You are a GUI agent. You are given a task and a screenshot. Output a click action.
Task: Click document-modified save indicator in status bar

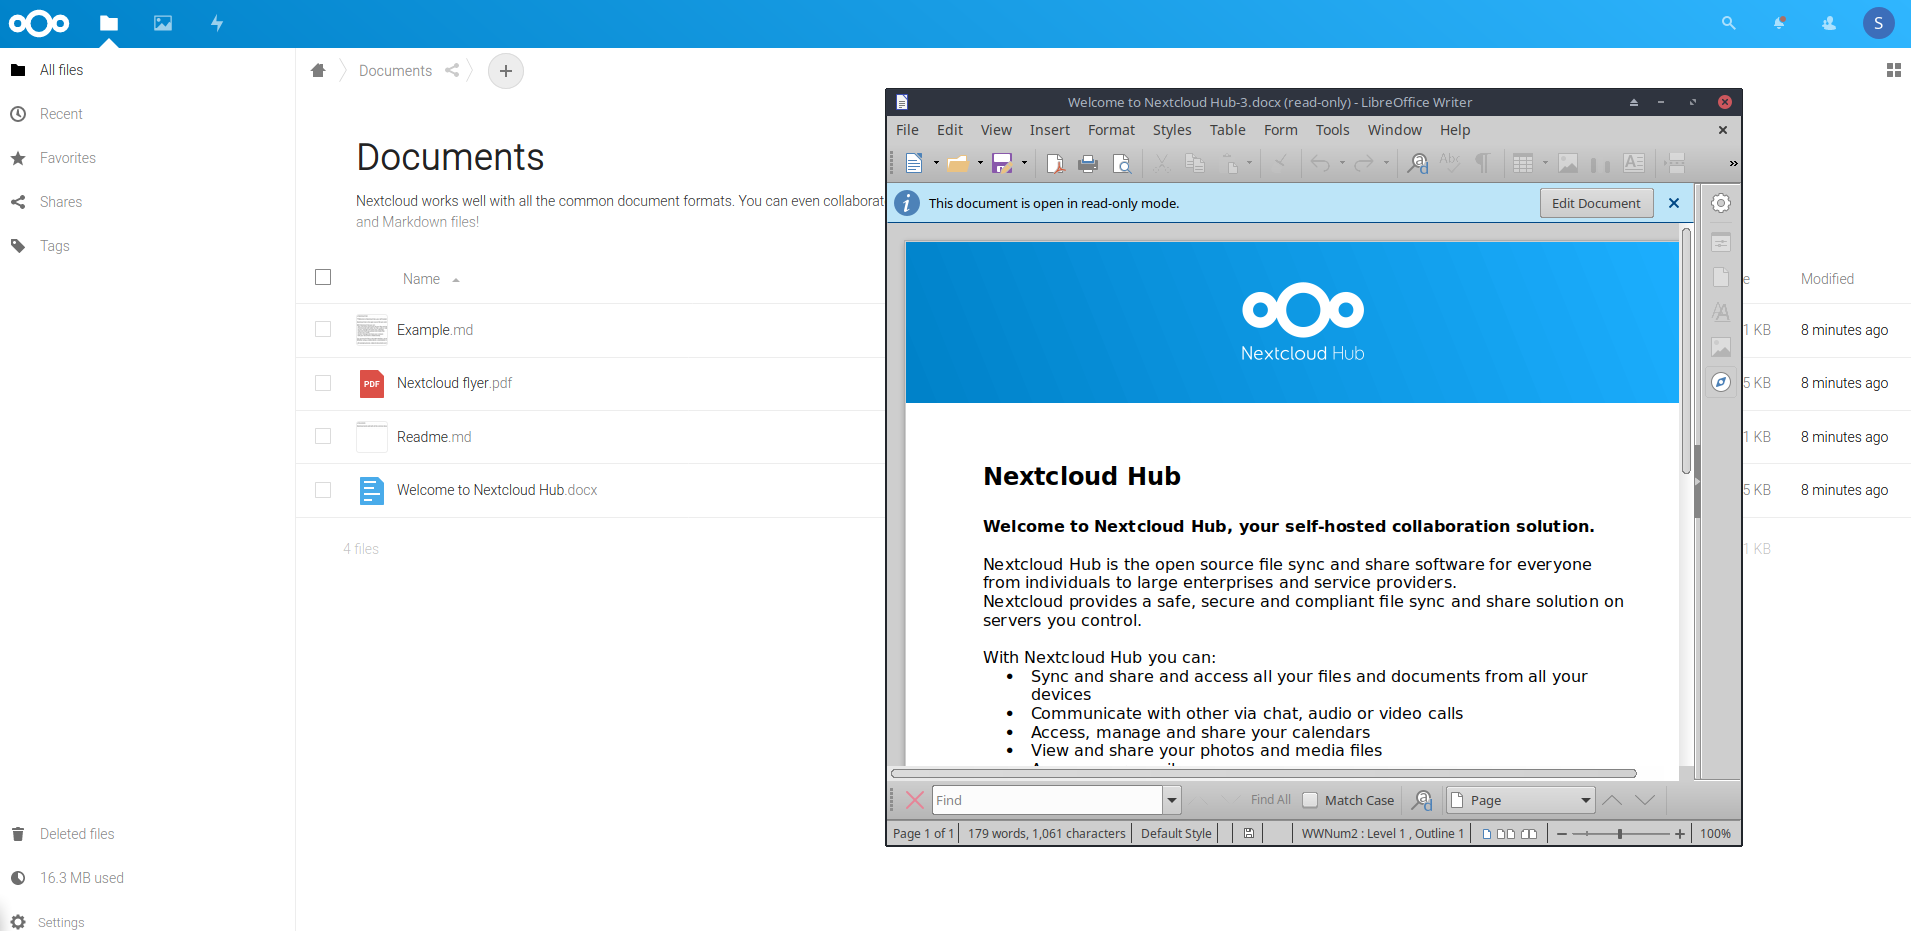1249,833
